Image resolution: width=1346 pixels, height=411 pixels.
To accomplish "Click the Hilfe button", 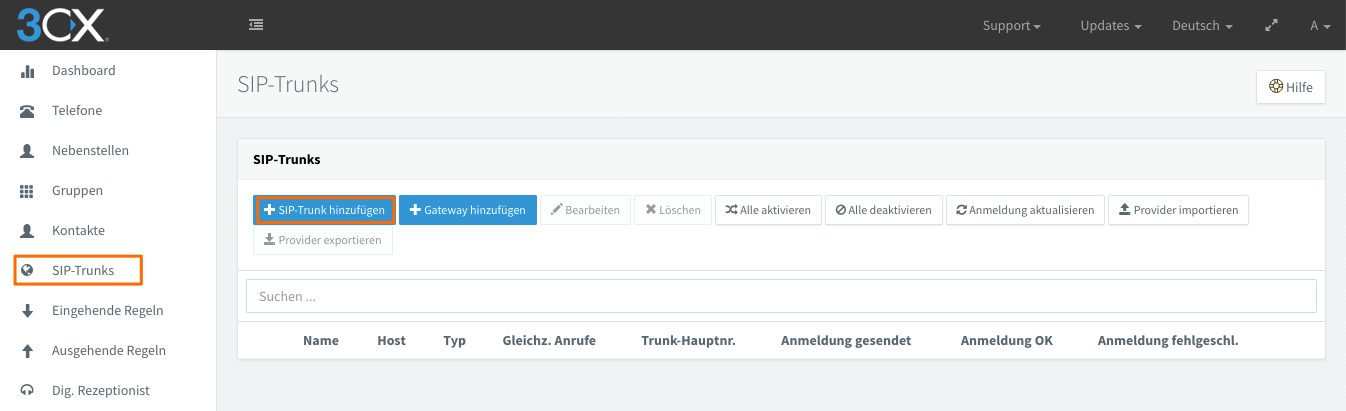I will tap(1291, 87).
